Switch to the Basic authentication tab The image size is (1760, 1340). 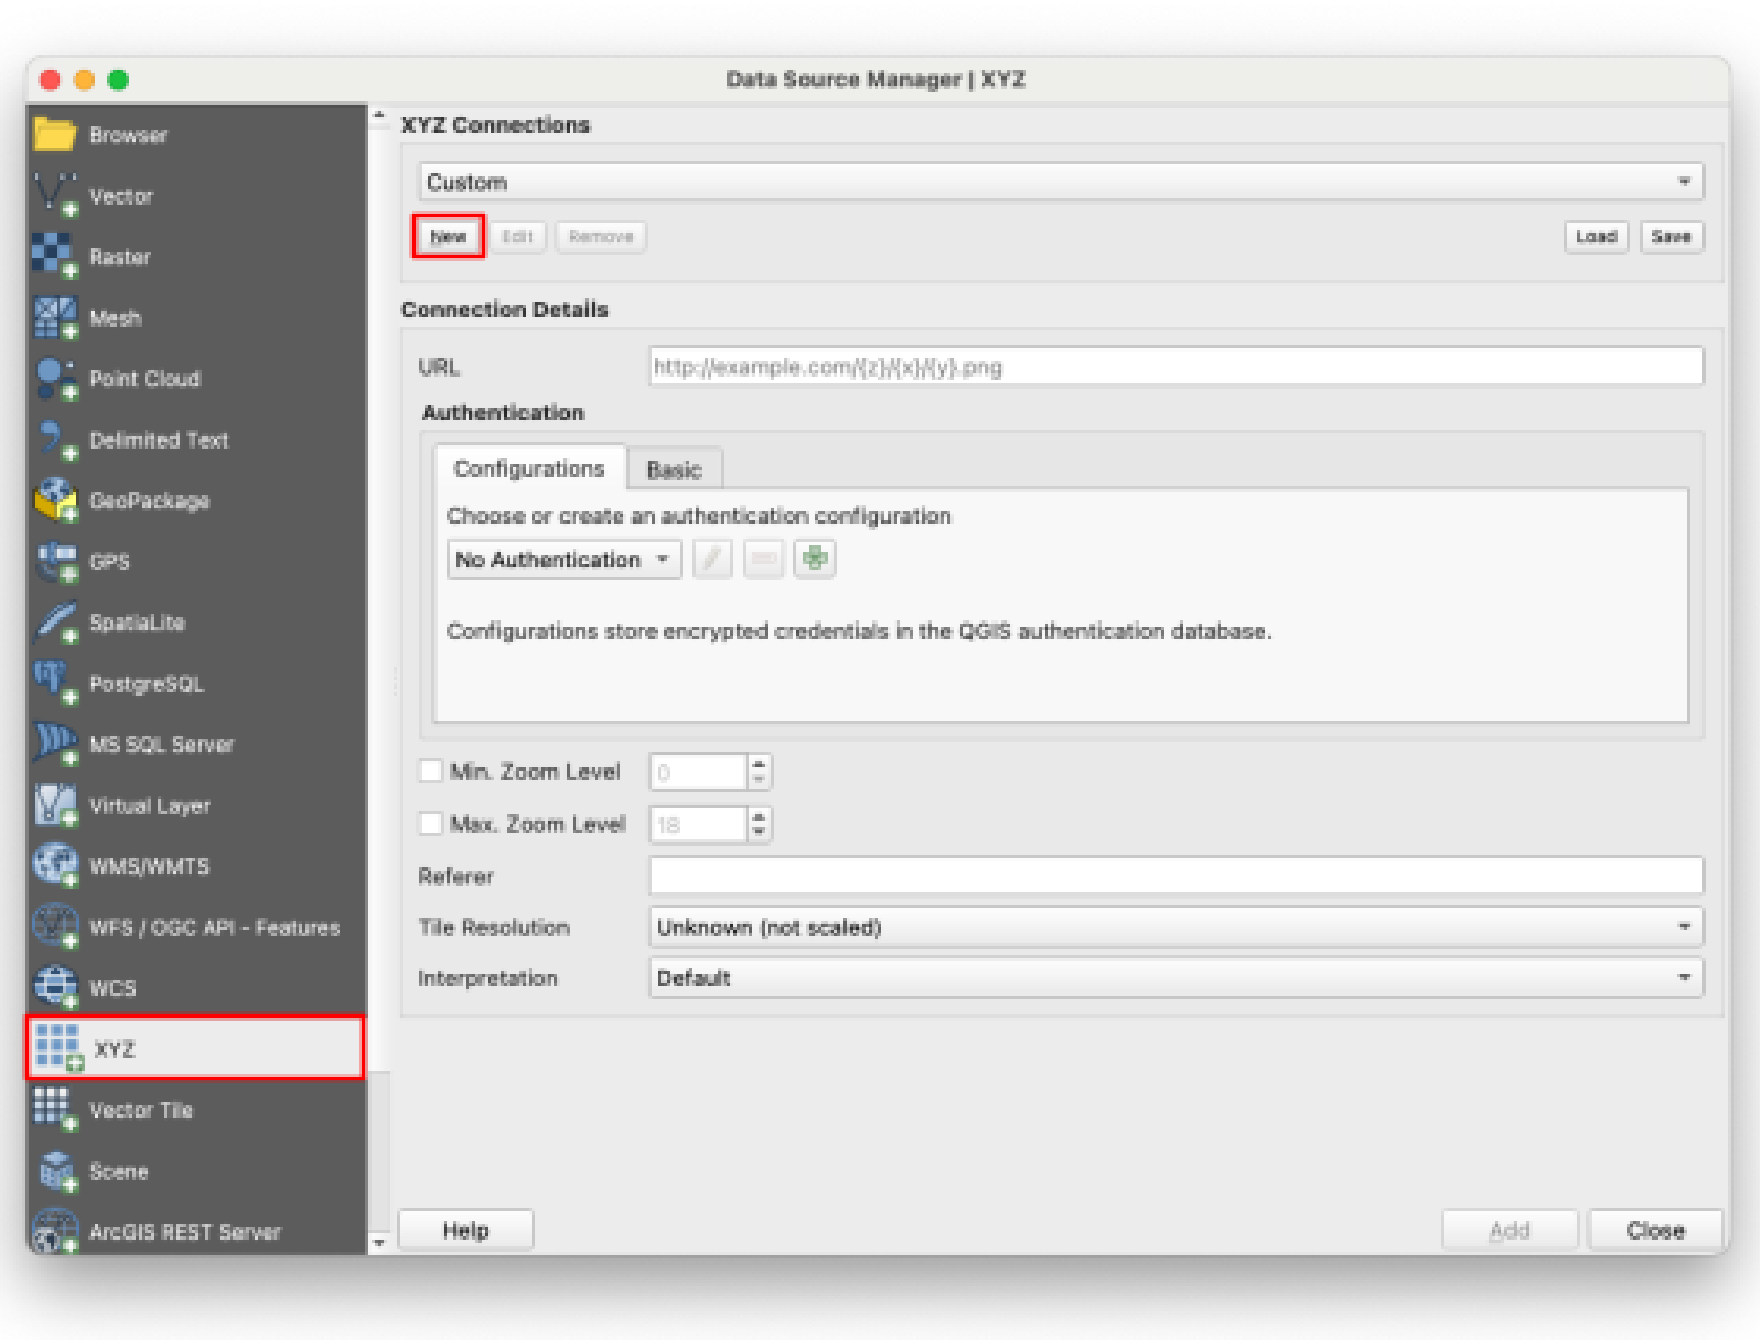674,470
